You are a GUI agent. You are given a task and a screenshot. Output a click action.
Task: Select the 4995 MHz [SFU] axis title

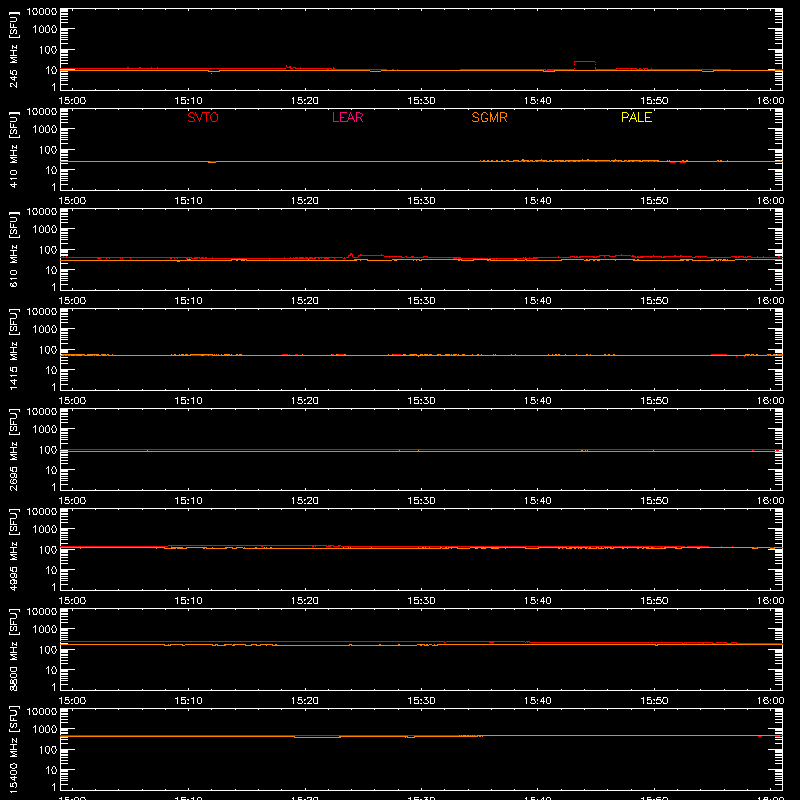click(x=13, y=549)
